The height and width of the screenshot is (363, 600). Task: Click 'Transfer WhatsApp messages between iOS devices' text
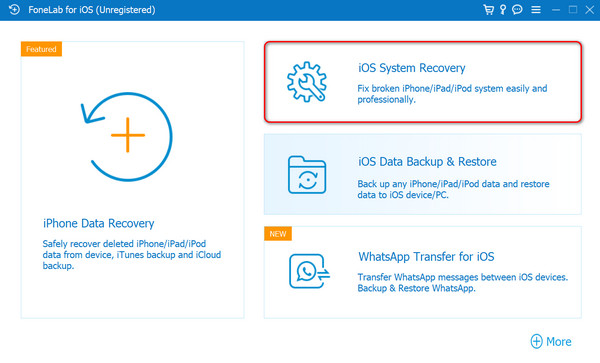(x=463, y=283)
